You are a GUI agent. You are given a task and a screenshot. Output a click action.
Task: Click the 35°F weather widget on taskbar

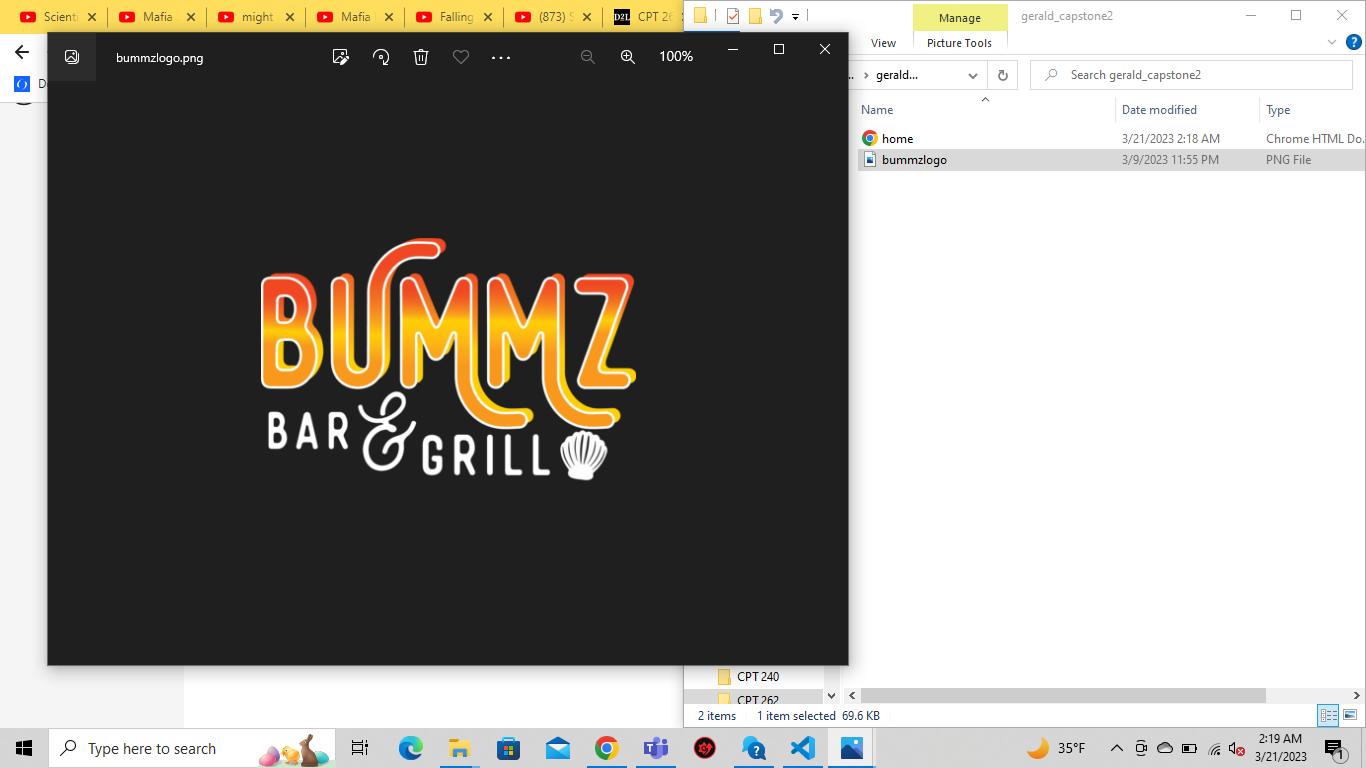click(x=1056, y=748)
